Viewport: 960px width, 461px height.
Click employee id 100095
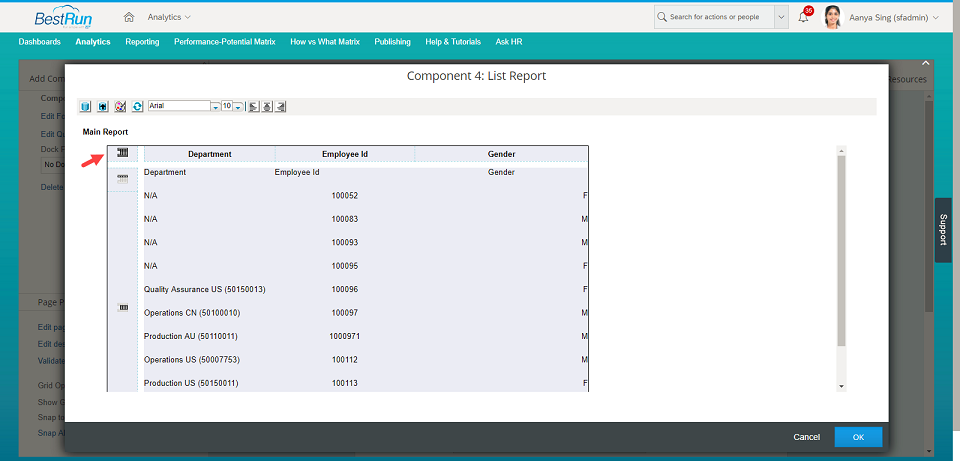click(x=345, y=266)
